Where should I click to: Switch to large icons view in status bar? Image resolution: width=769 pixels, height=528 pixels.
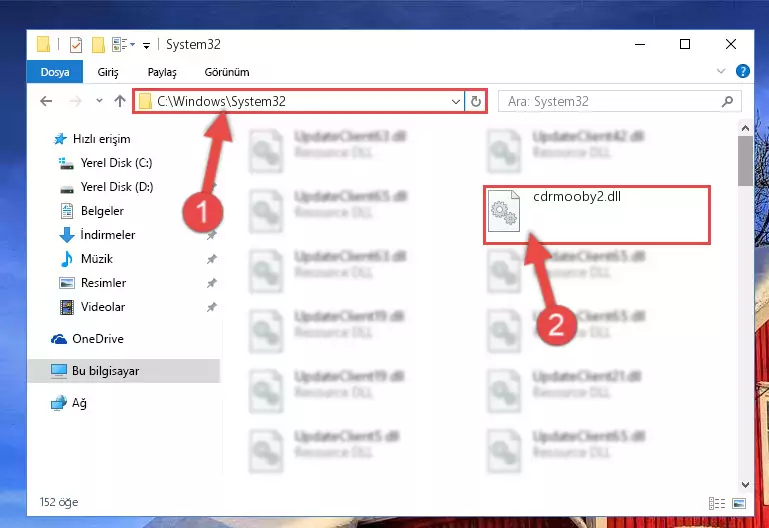739,503
